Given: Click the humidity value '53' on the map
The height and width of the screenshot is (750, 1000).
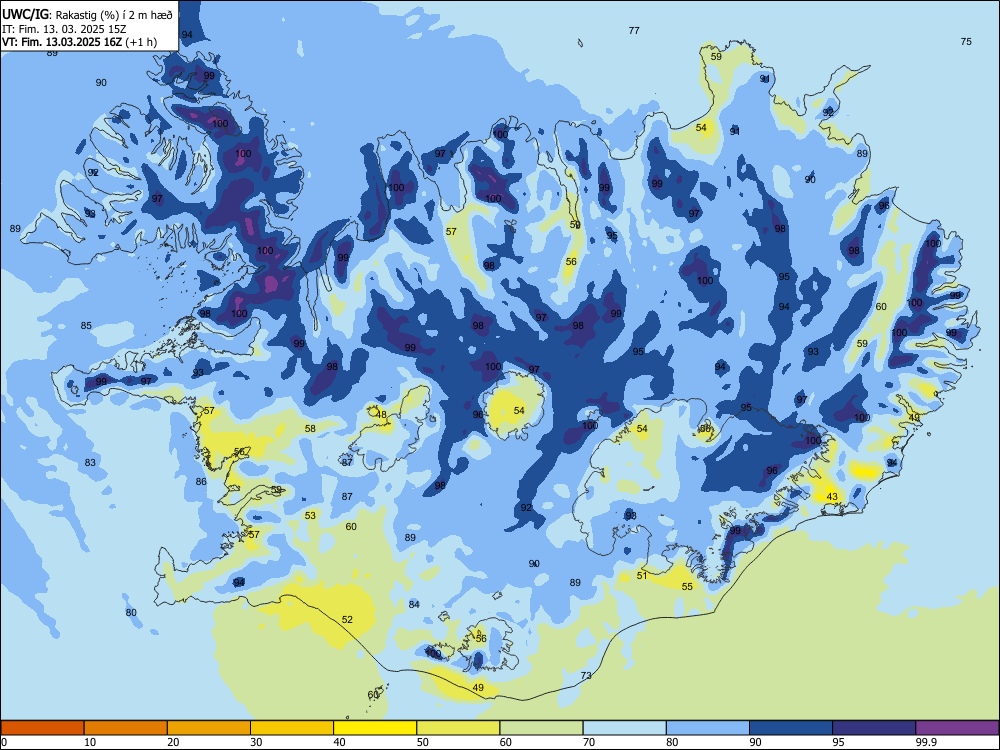Looking at the screenshot, I should (x=310, y=515).
